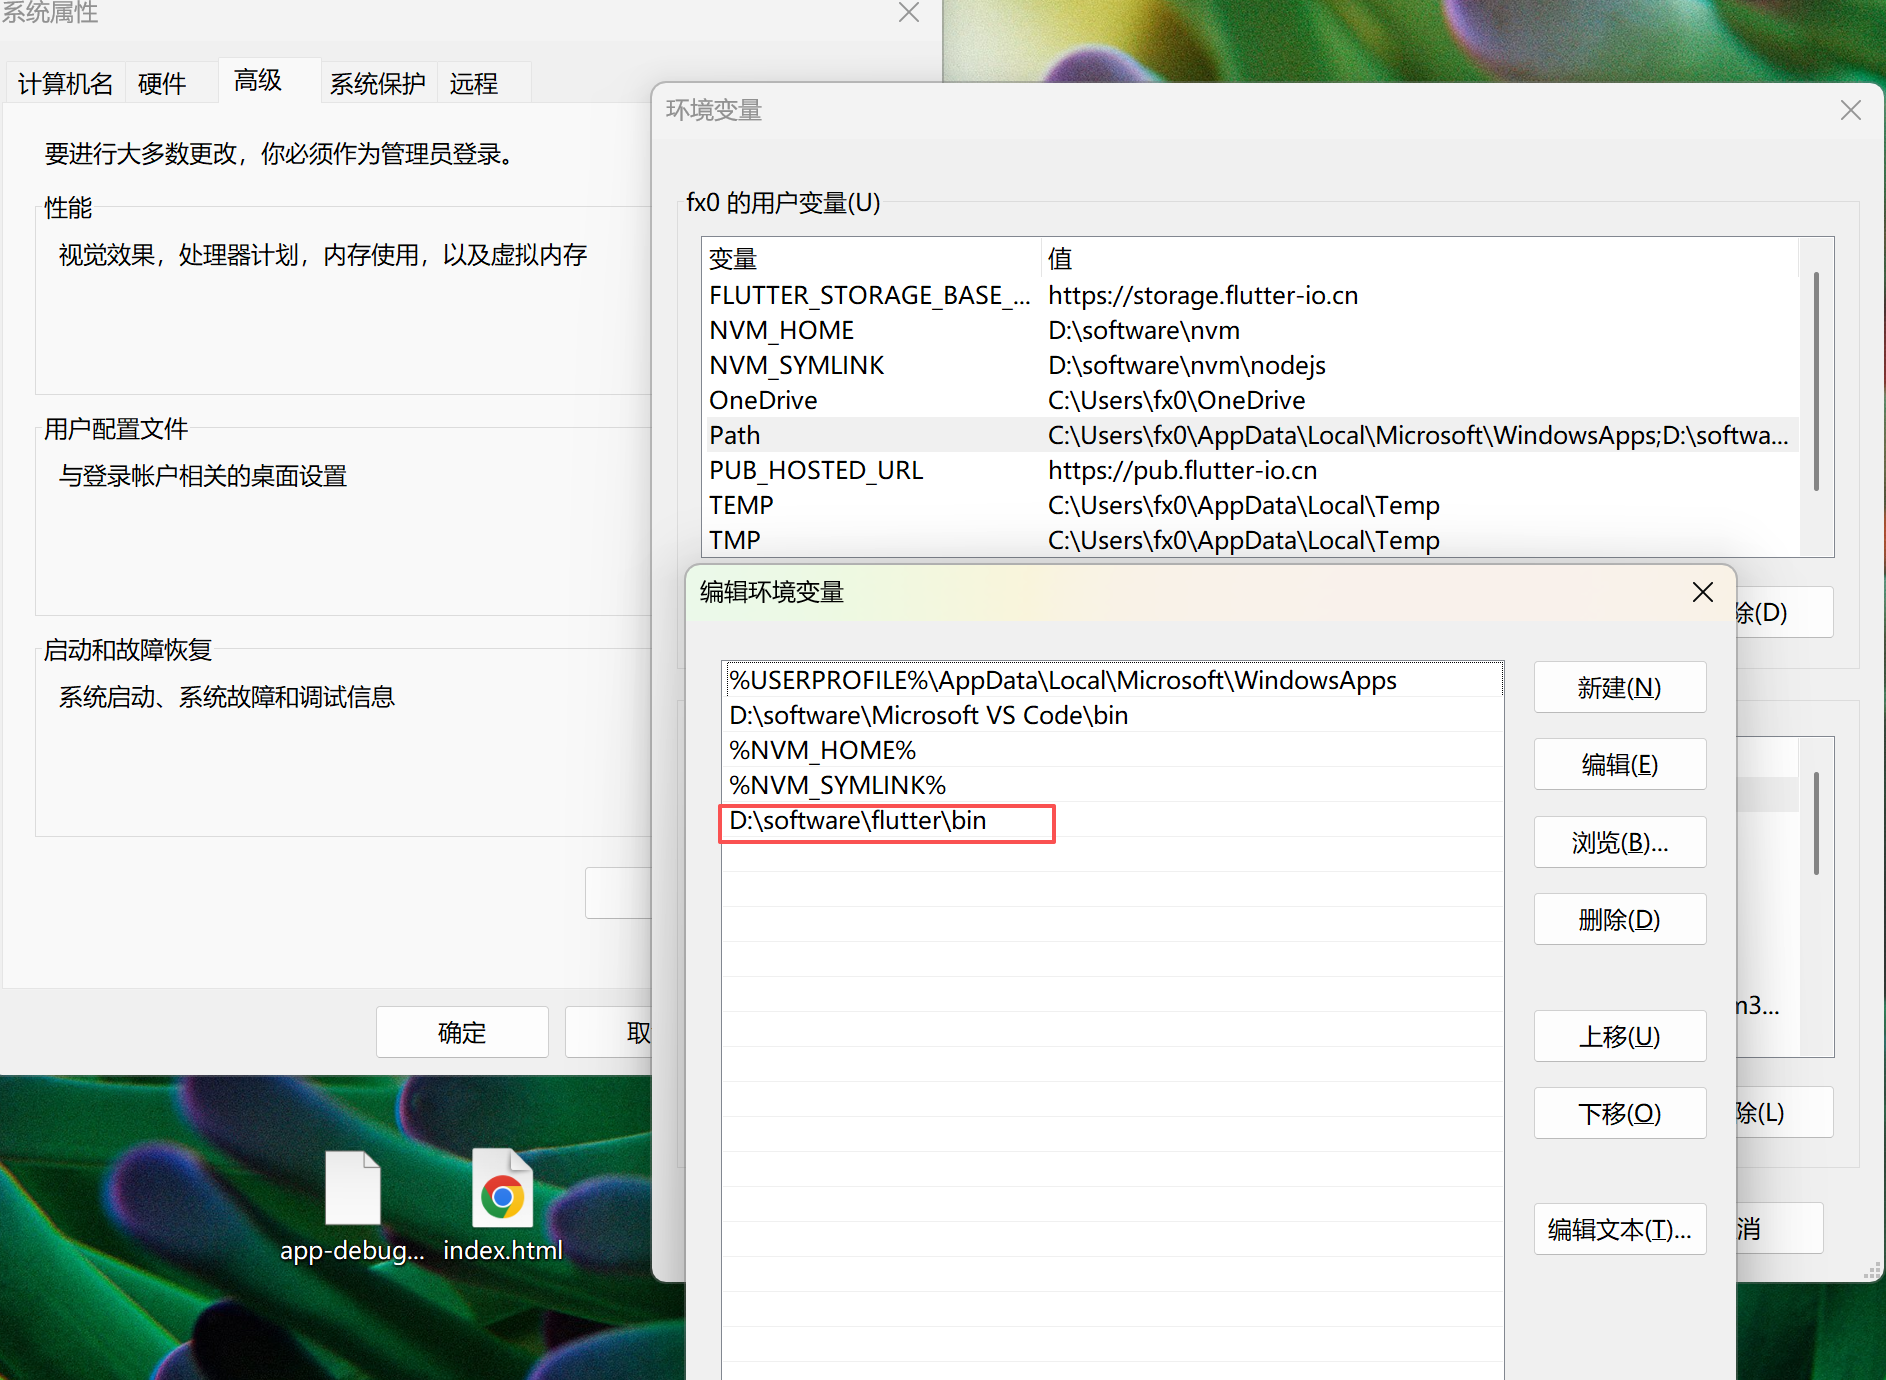The width and height of the screenshot is (1886, 1380).
Task: Click the 删除(D) button
Action: pos(1619,919)
